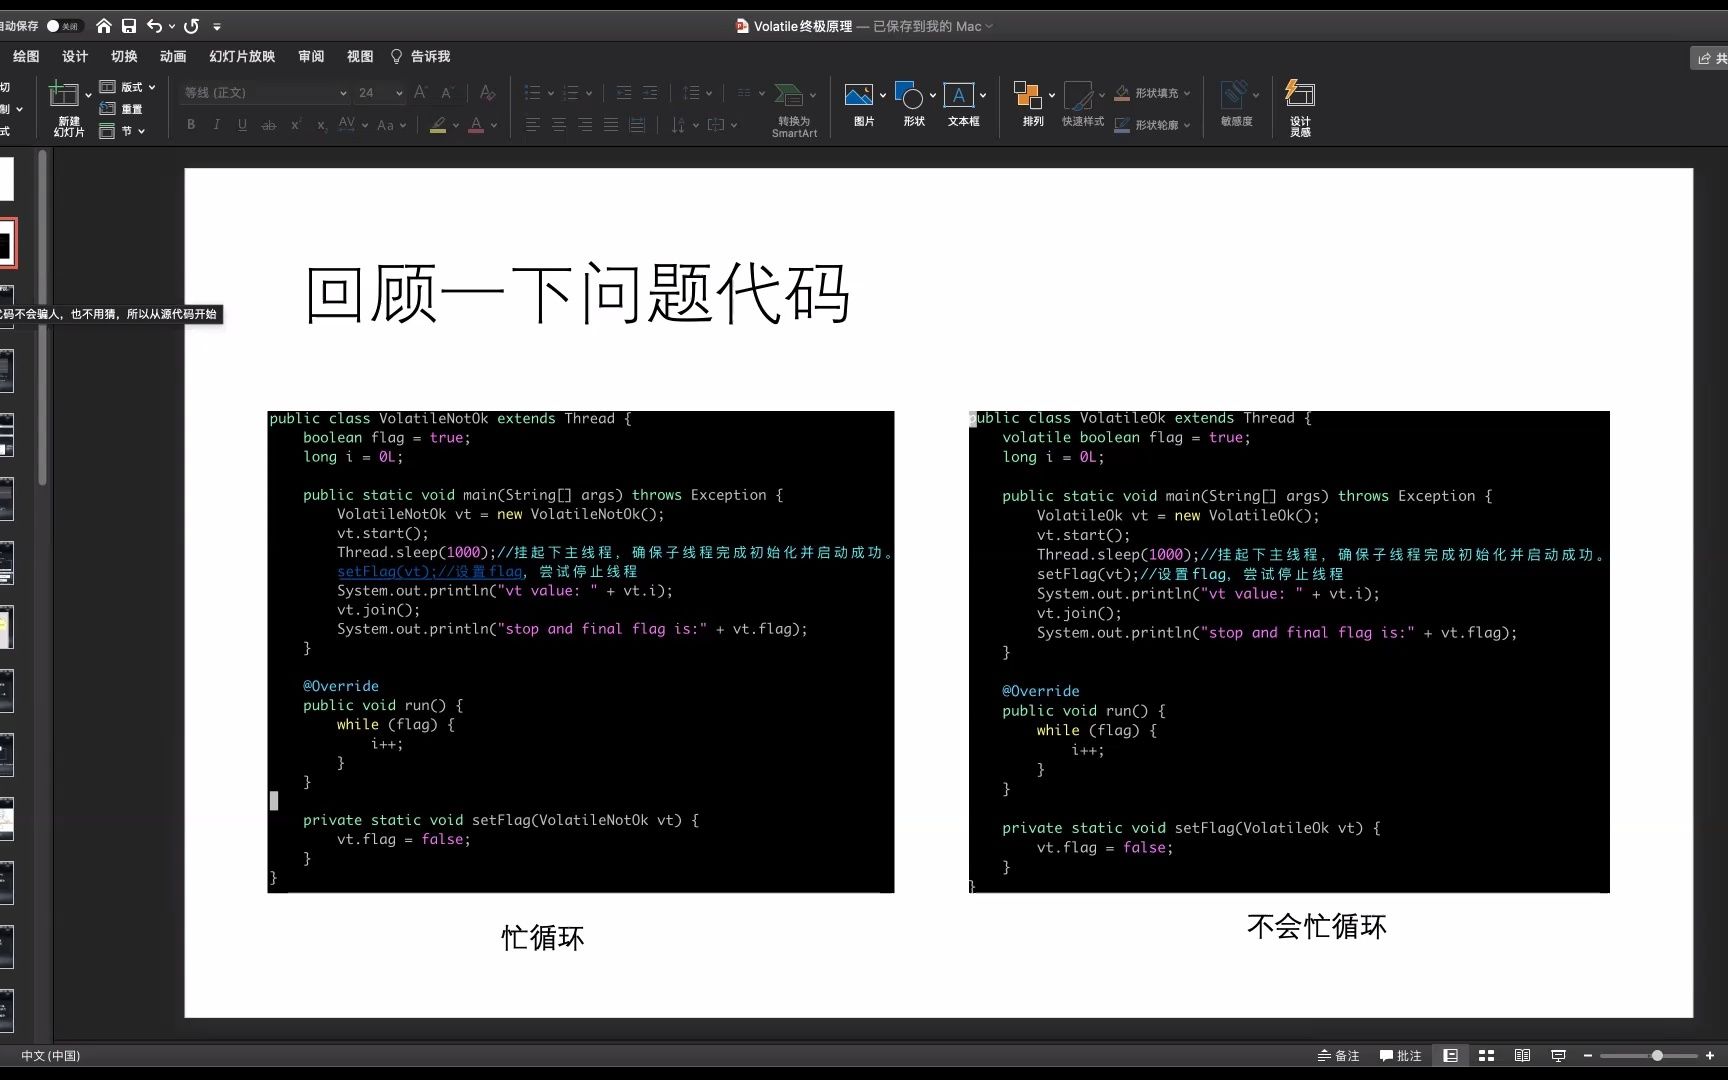Save the presentation with the disk icon
Image resolution: width=1728 pixels, height=1080 pixels.
tap(129, 26)
